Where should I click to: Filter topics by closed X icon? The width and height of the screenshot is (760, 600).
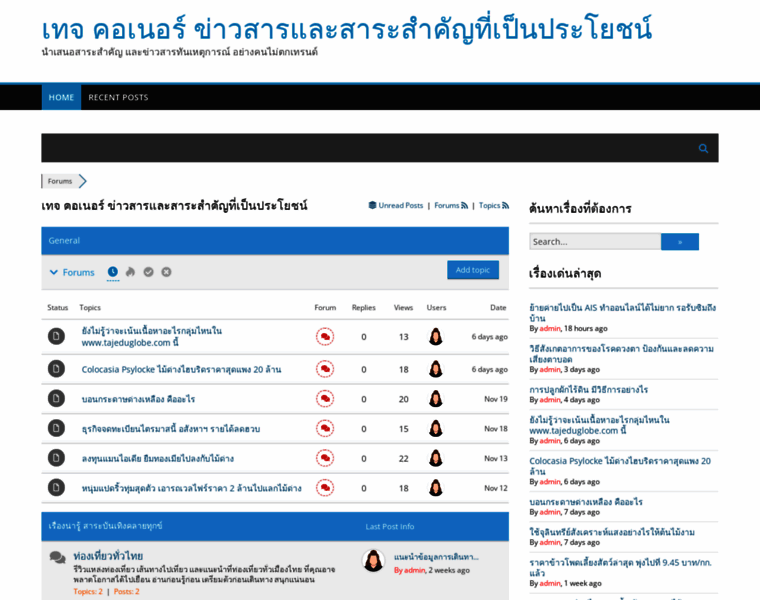(166, 272)
